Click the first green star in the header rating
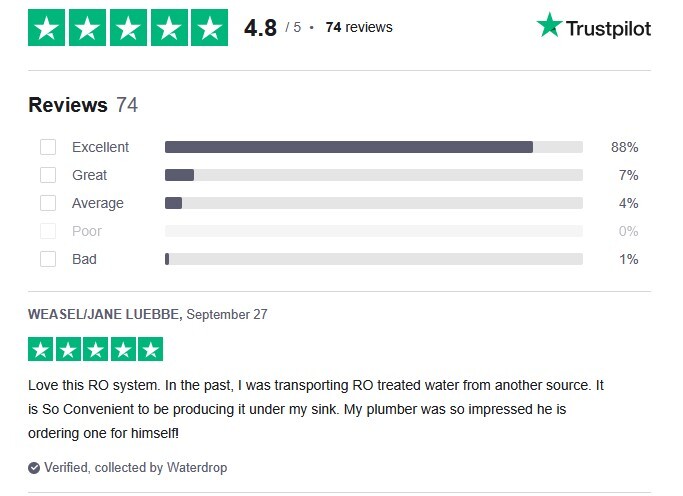683x496 pixels. 47,27
